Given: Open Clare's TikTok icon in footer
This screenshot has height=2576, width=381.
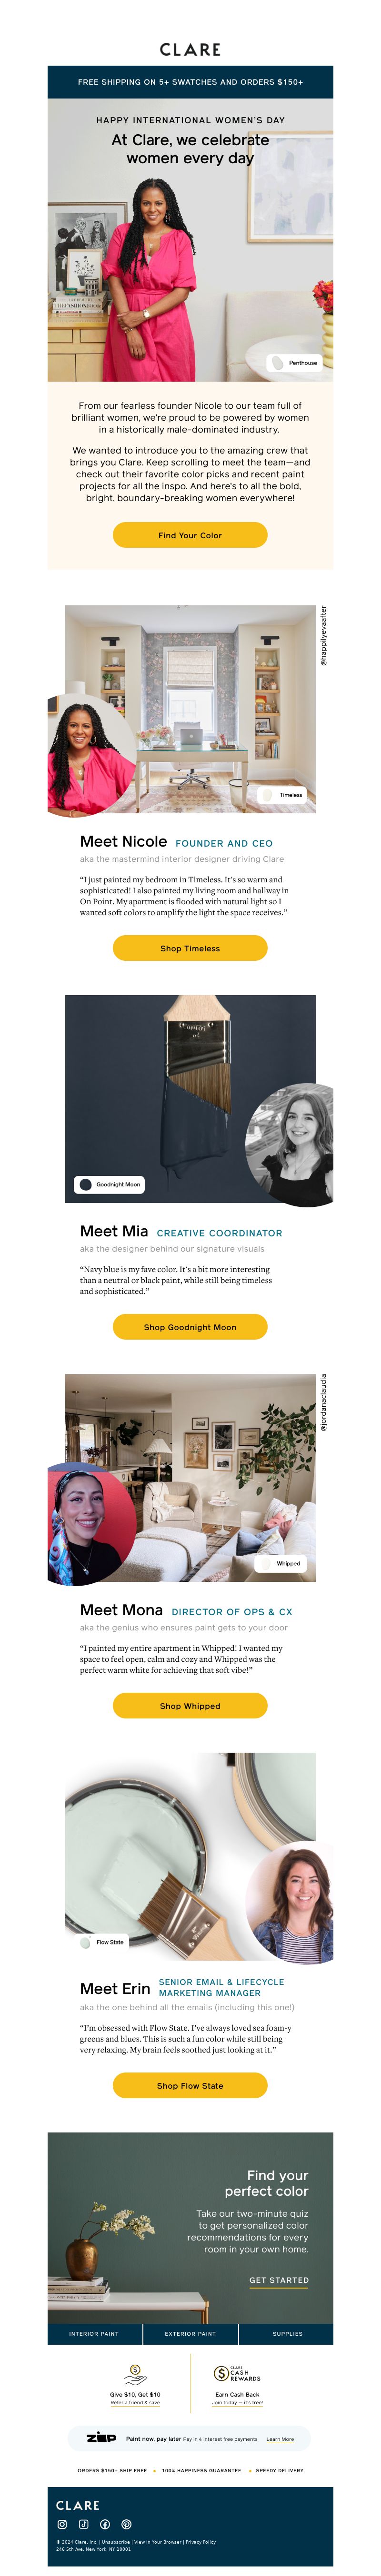Looking at the screenshot, I should coord(83,2524).
